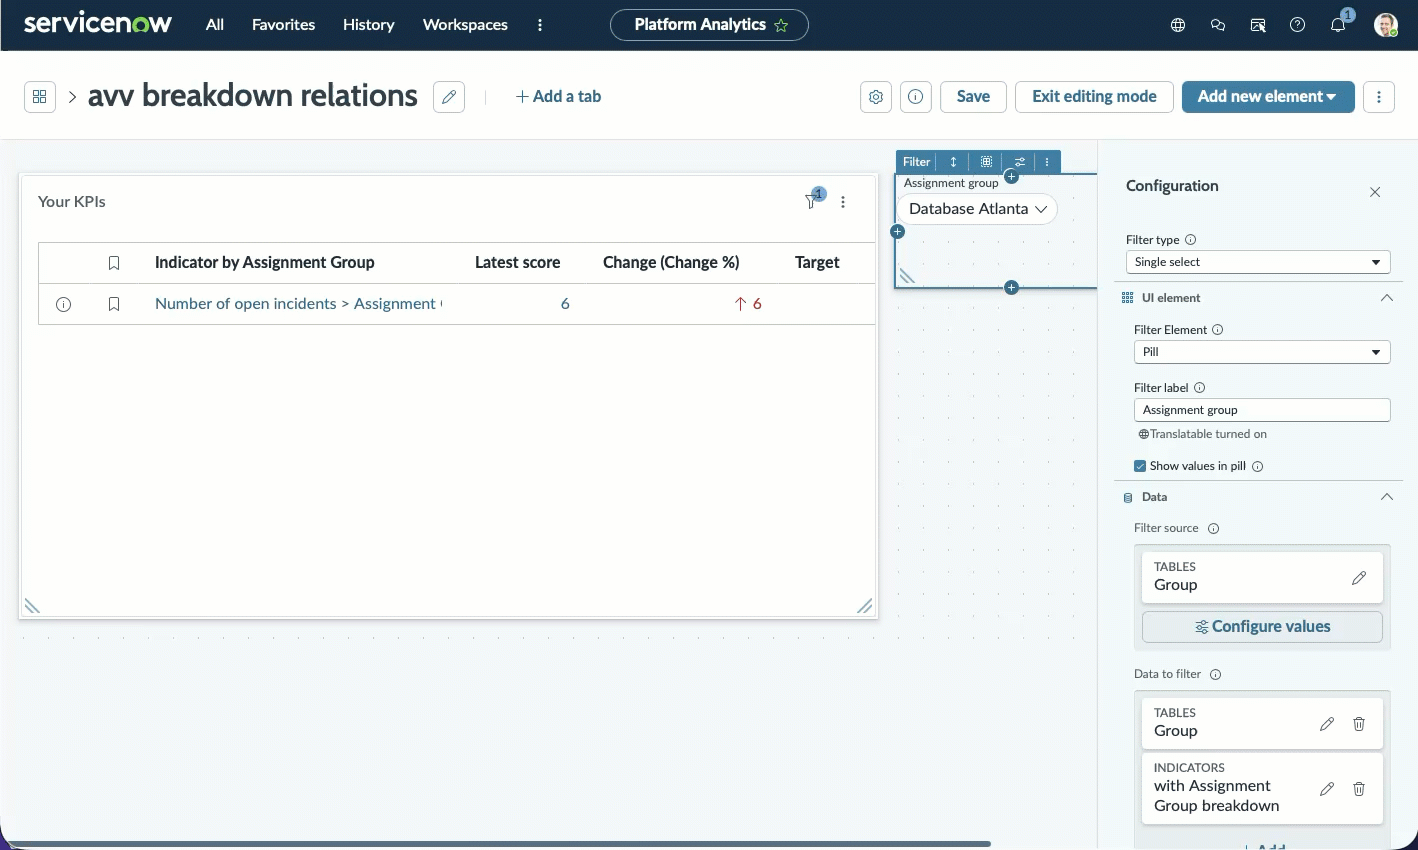Edit Data to filter Group table entry
The height and width of the screenshot is (850, 1418).
(1327, 724)
